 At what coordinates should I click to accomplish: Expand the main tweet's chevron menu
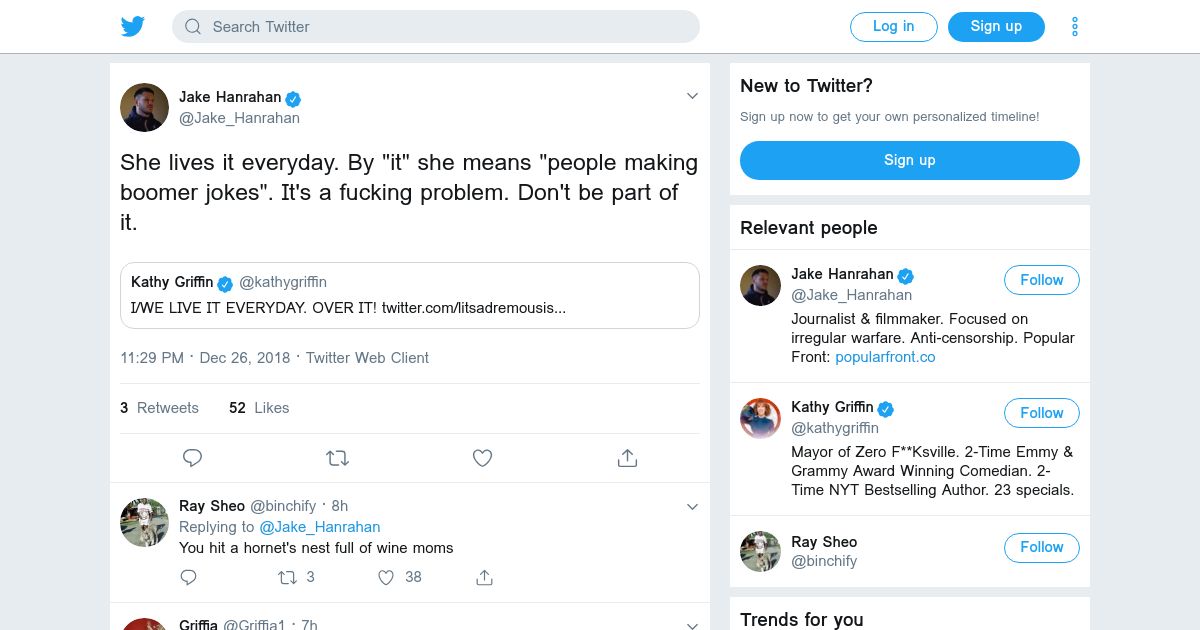click(x=692, y=96)
